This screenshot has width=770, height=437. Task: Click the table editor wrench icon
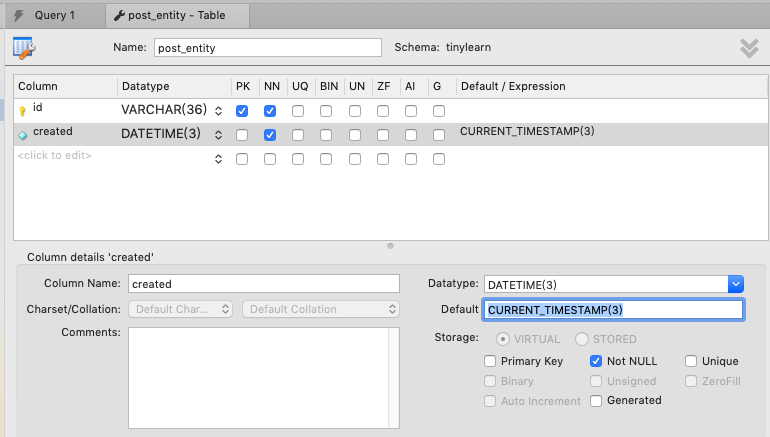pyautogui.click(x=25, y=47)
